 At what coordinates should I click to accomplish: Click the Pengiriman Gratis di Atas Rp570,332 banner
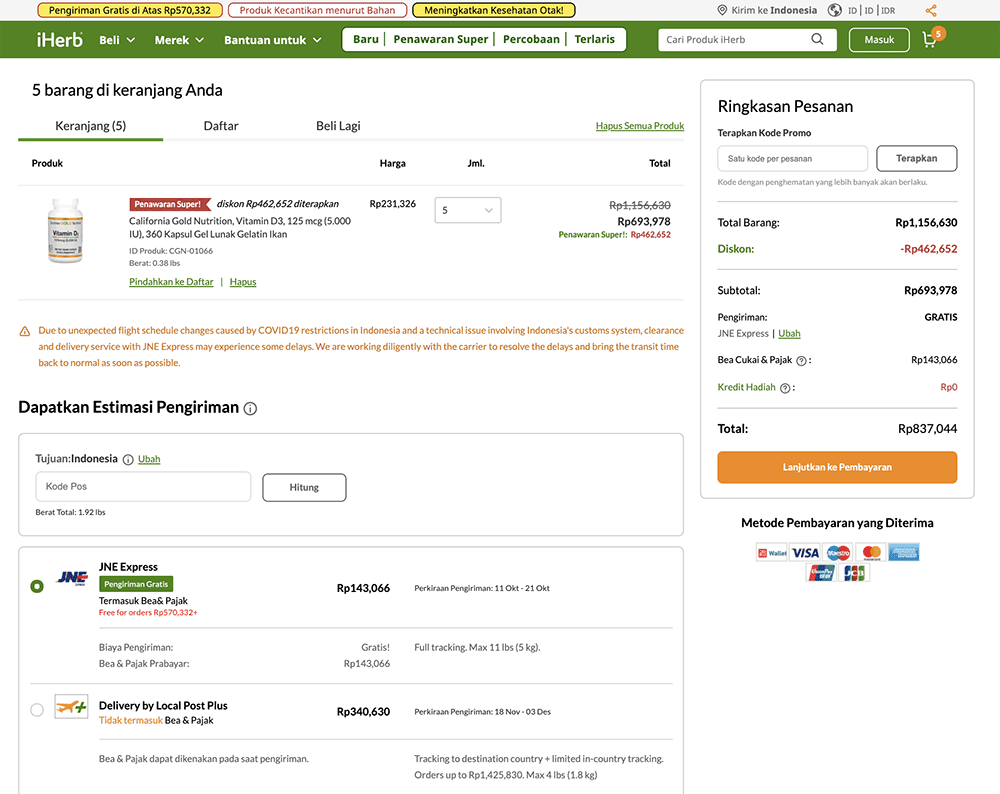[x=129, y=10]
